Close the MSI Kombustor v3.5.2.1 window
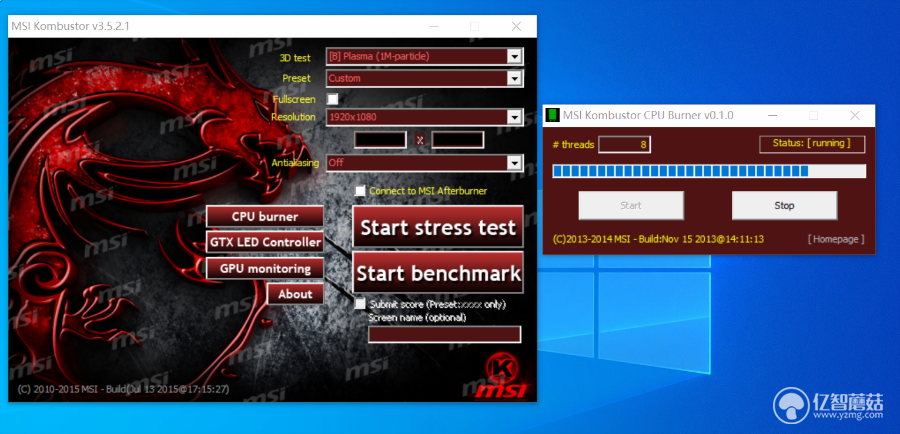The height and width of the screenshot is (434, 900). click(516, 26)
